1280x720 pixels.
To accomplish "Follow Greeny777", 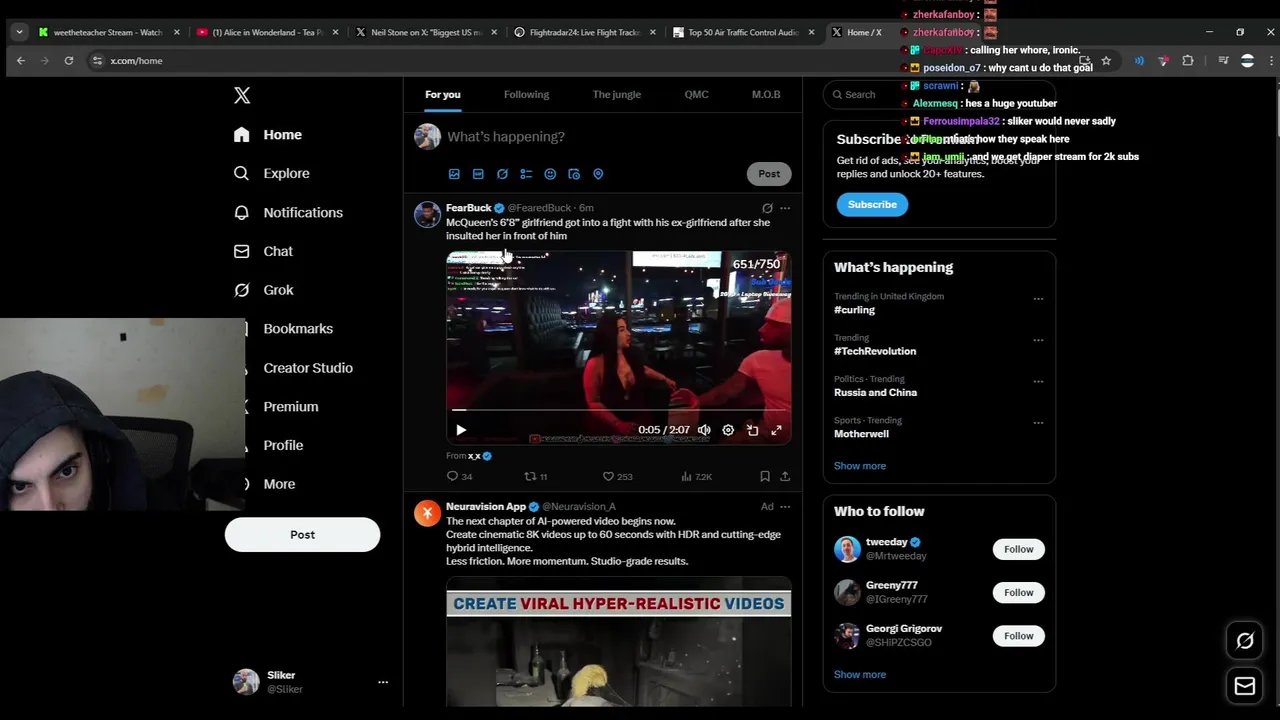I will click(x=1018, y=592).
